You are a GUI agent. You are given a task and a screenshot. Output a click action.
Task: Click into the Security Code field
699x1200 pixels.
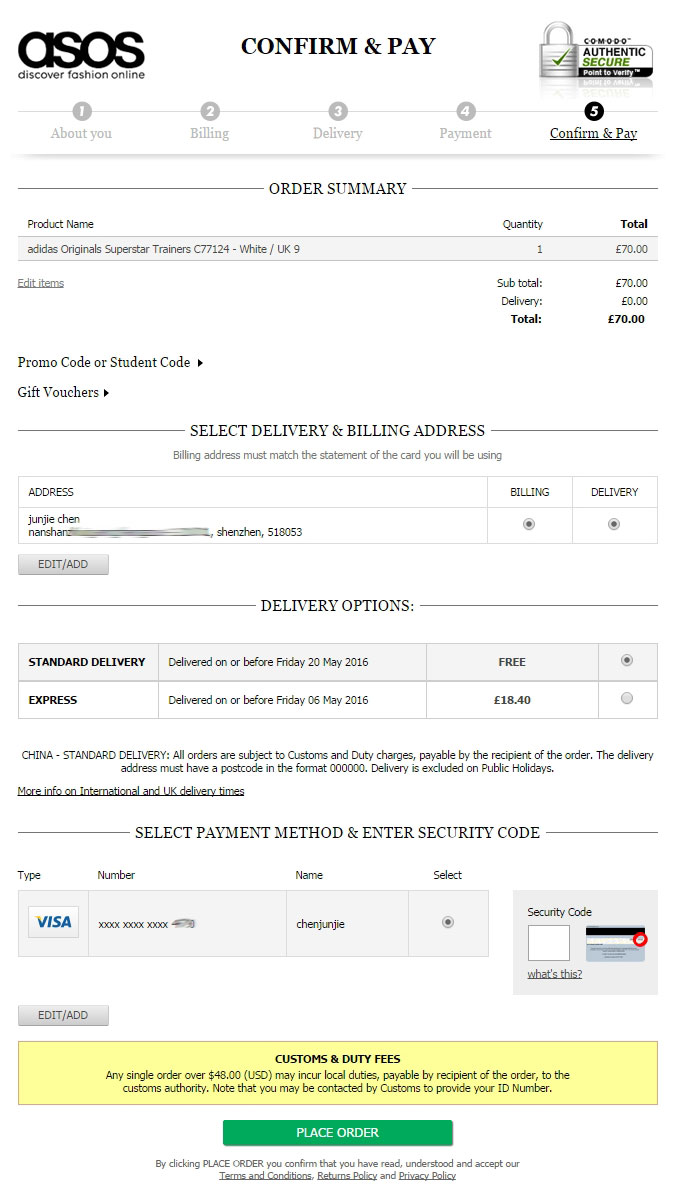[x=548, y=943]
